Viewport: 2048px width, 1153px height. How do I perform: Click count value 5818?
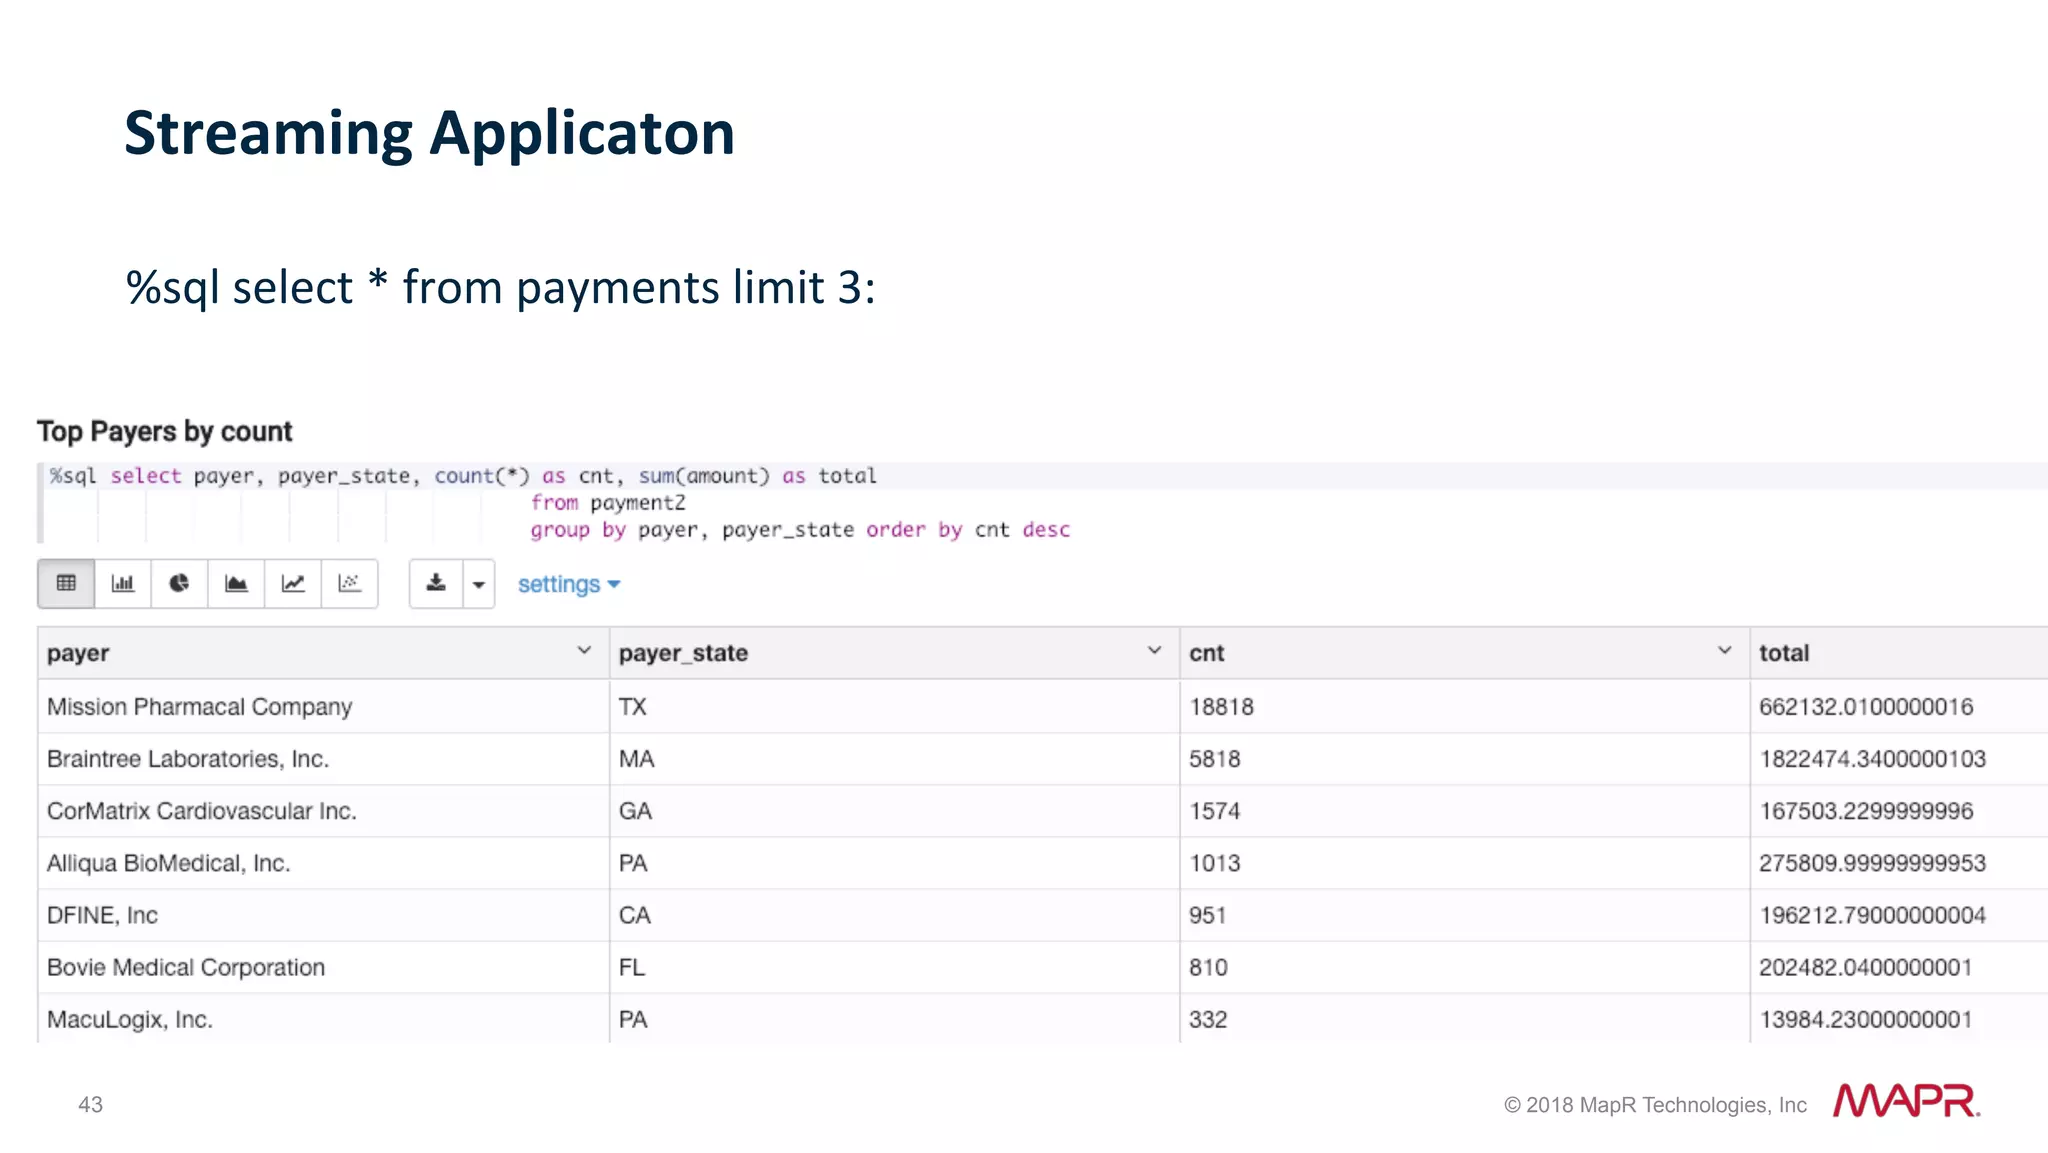(x=1214, y=759)
